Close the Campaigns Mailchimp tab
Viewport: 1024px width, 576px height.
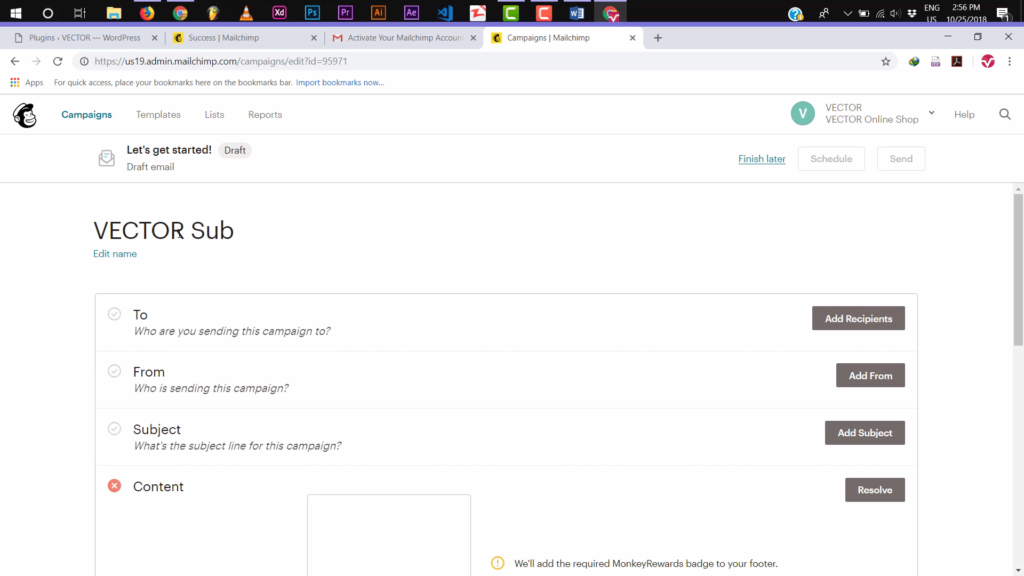pos(632,38)
